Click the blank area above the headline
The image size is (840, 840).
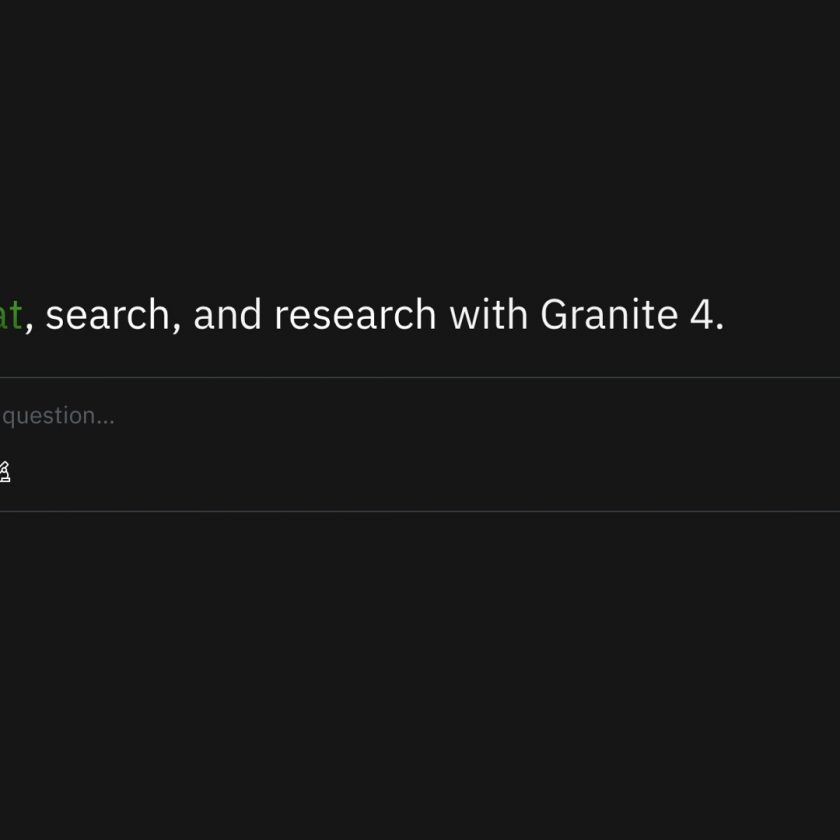click(400, 150)
